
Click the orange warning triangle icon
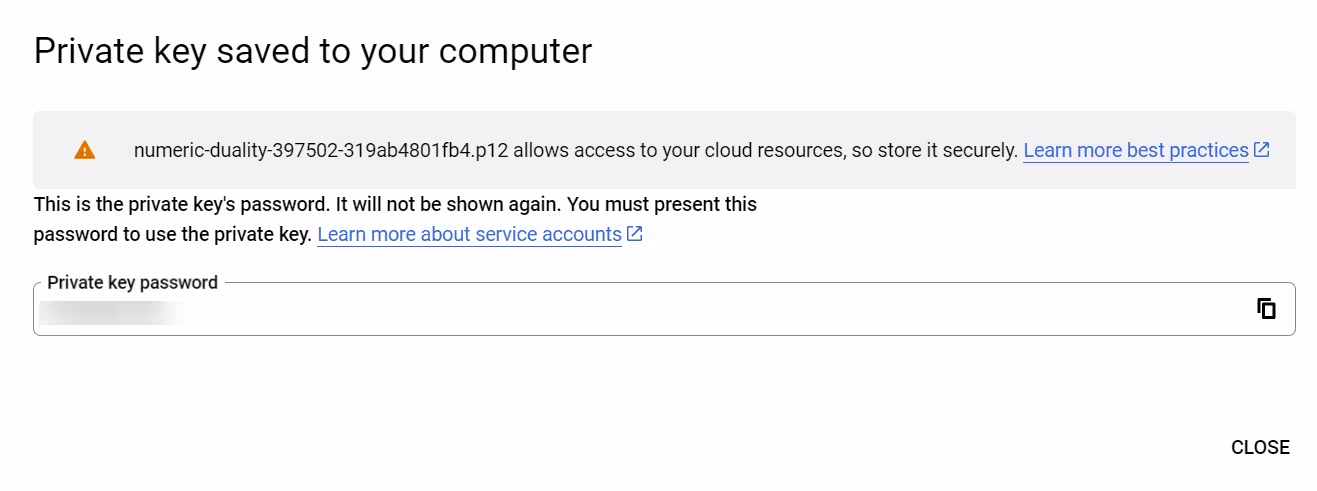pyautogui.click(x=85, y=150)
